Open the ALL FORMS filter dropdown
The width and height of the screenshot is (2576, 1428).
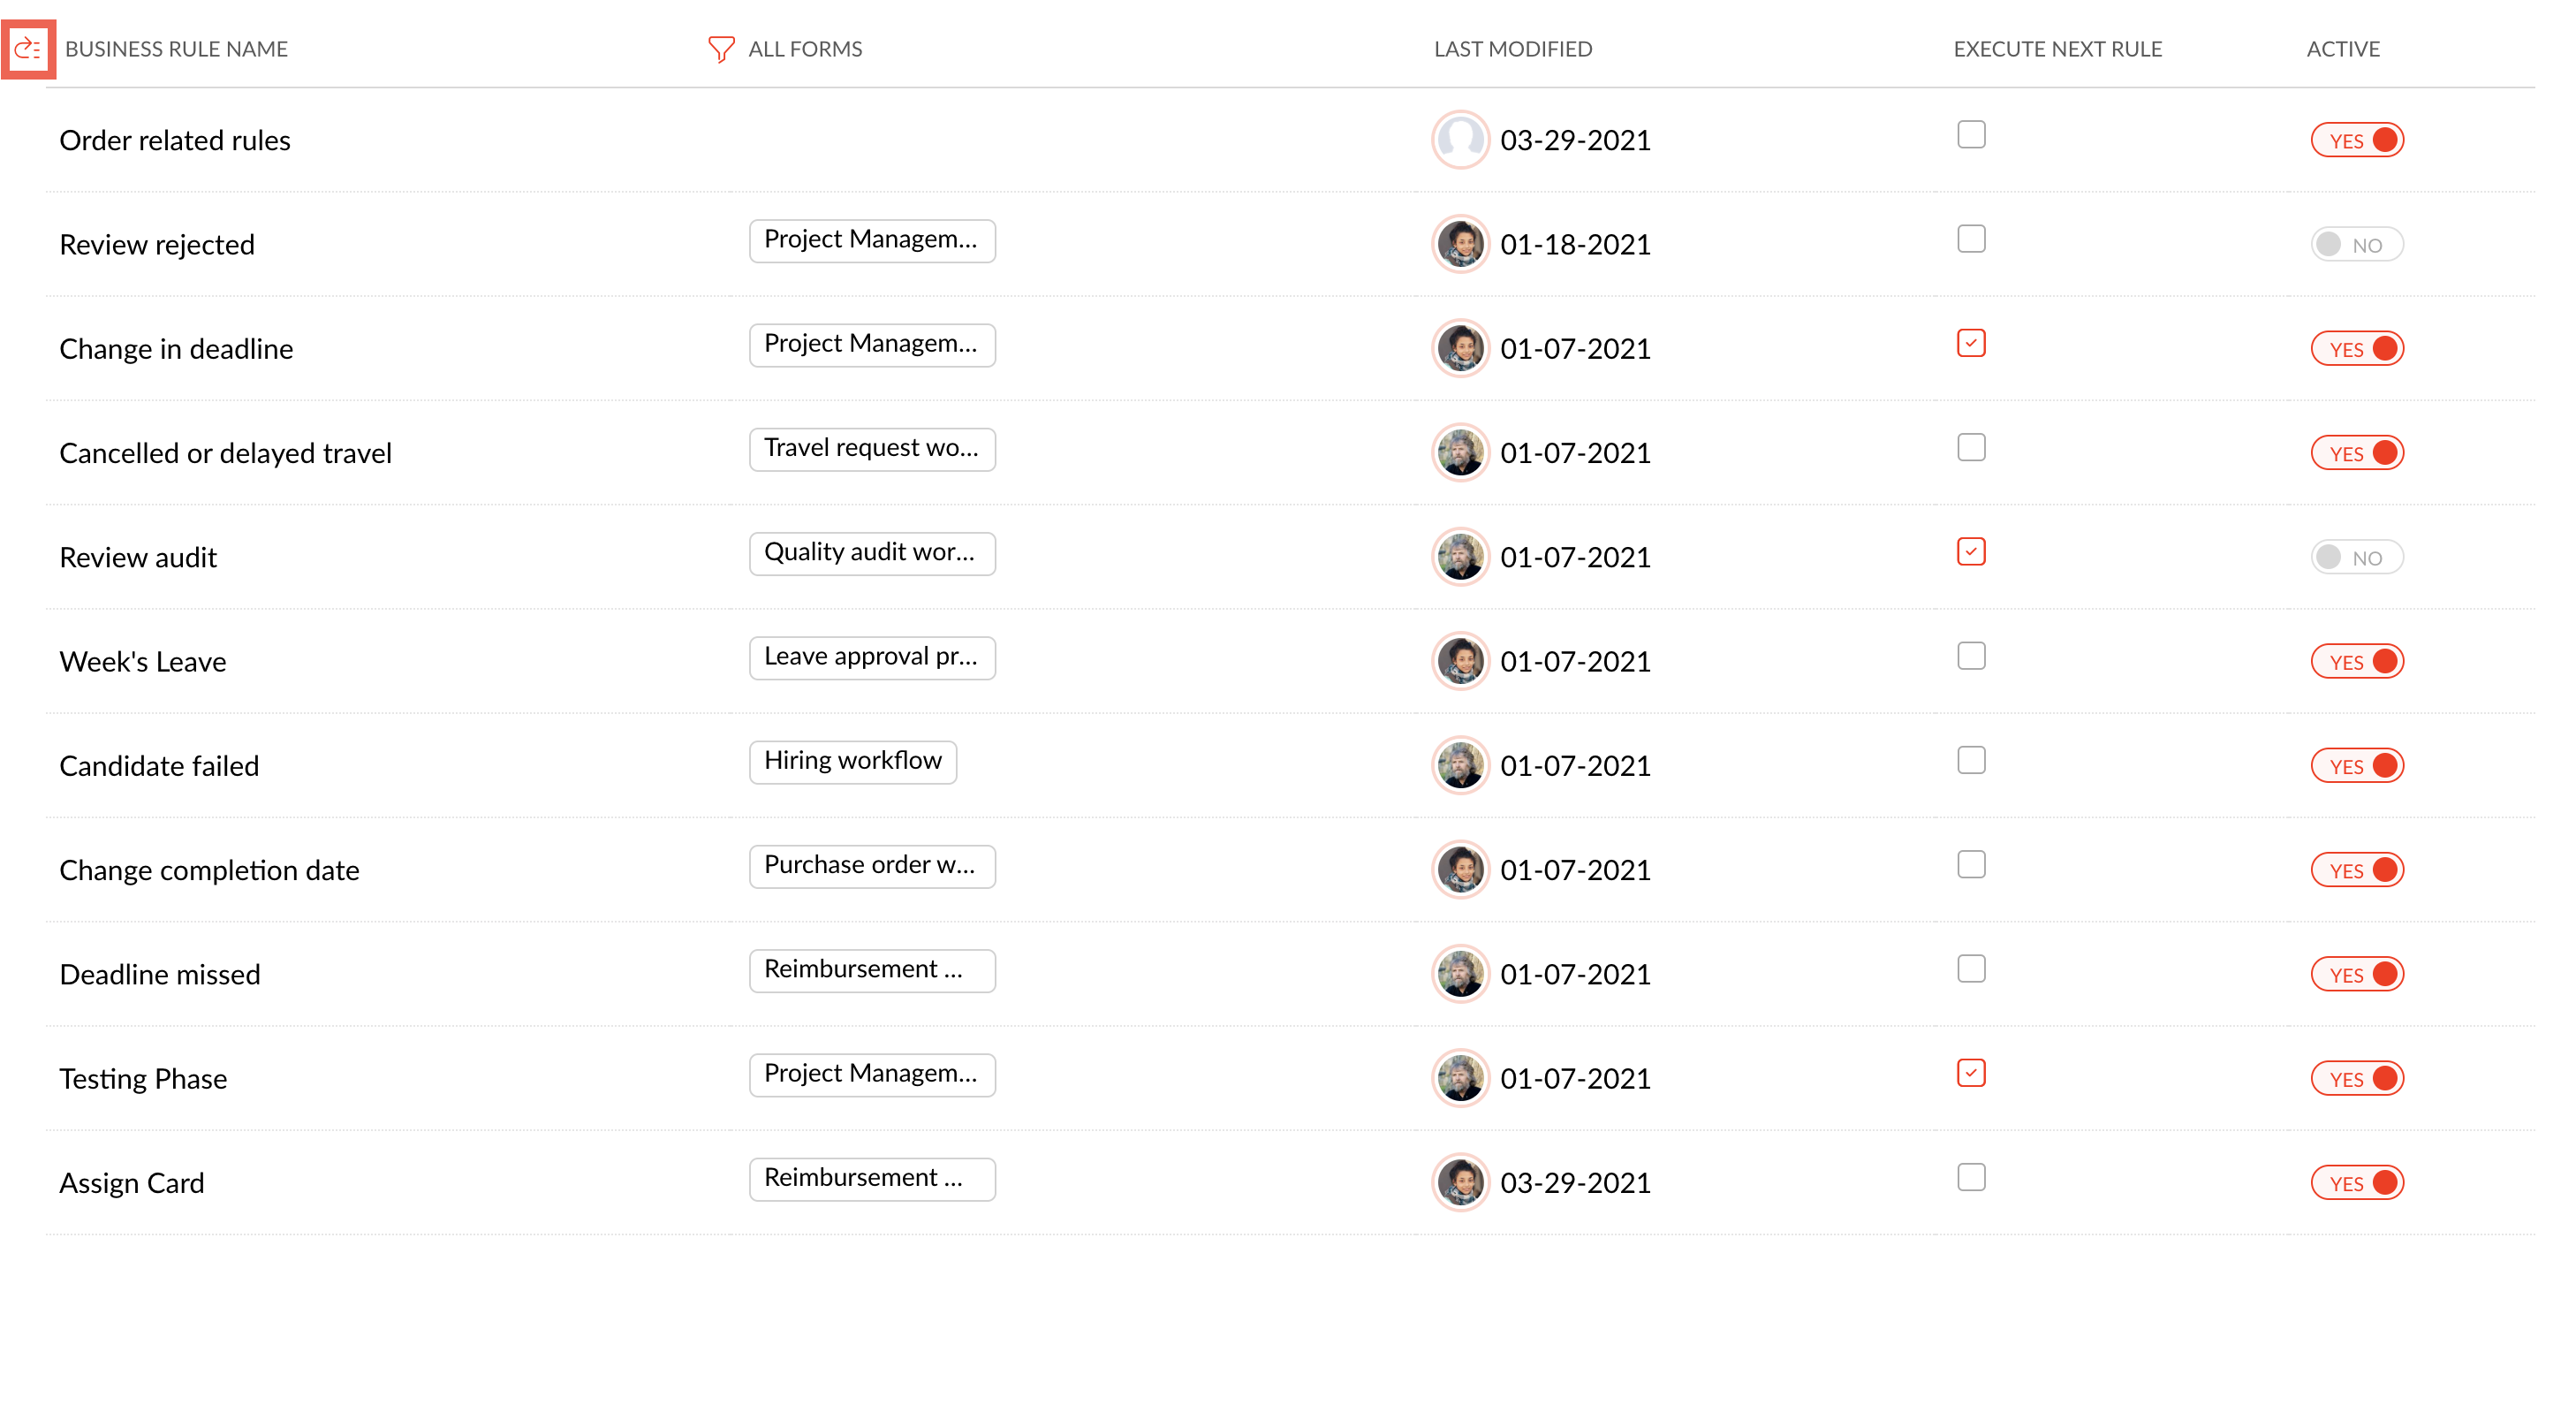(x=804, y=49)
